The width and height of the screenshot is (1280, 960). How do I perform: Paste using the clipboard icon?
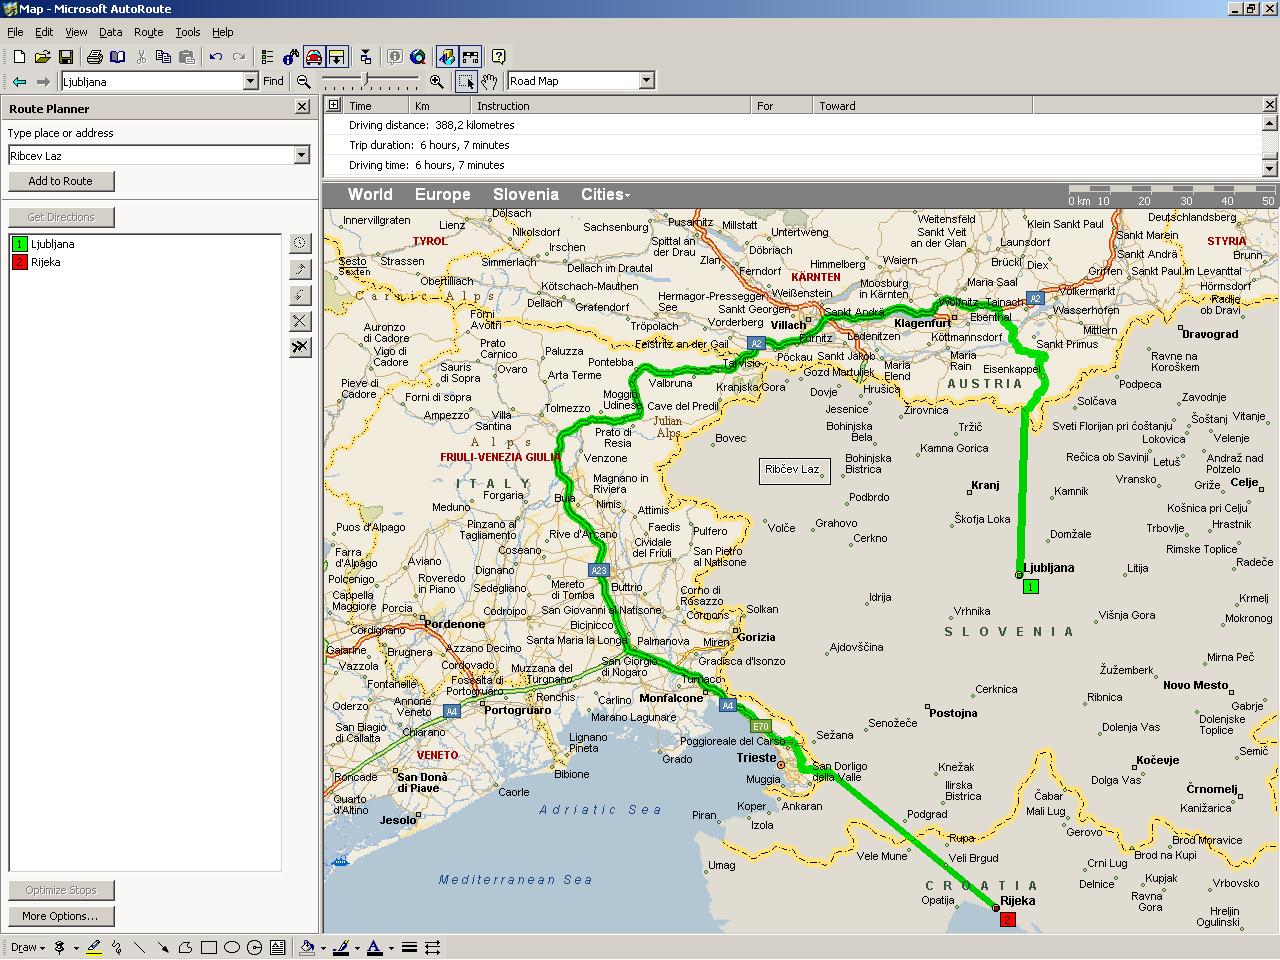click(x=186, y=57)
